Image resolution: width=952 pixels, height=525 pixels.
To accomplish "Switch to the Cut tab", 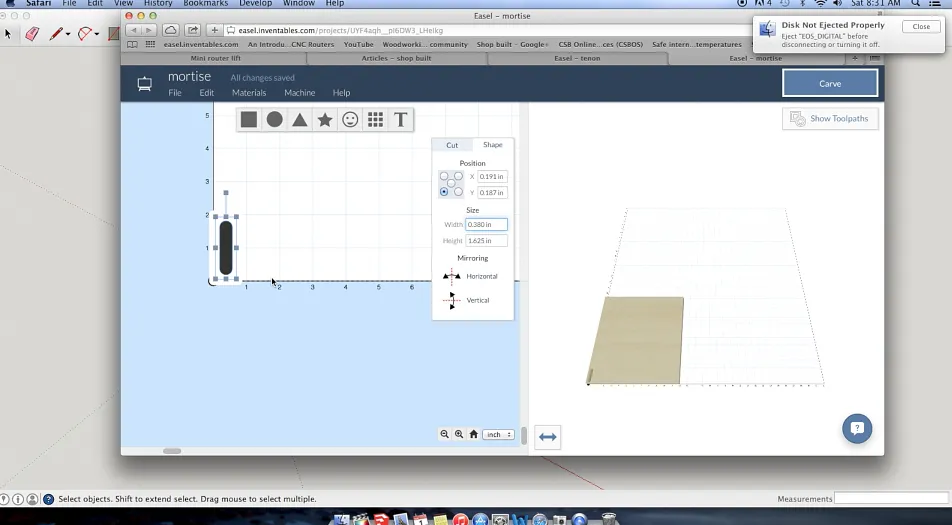I will pyautogui.click(x=452, y=145).
